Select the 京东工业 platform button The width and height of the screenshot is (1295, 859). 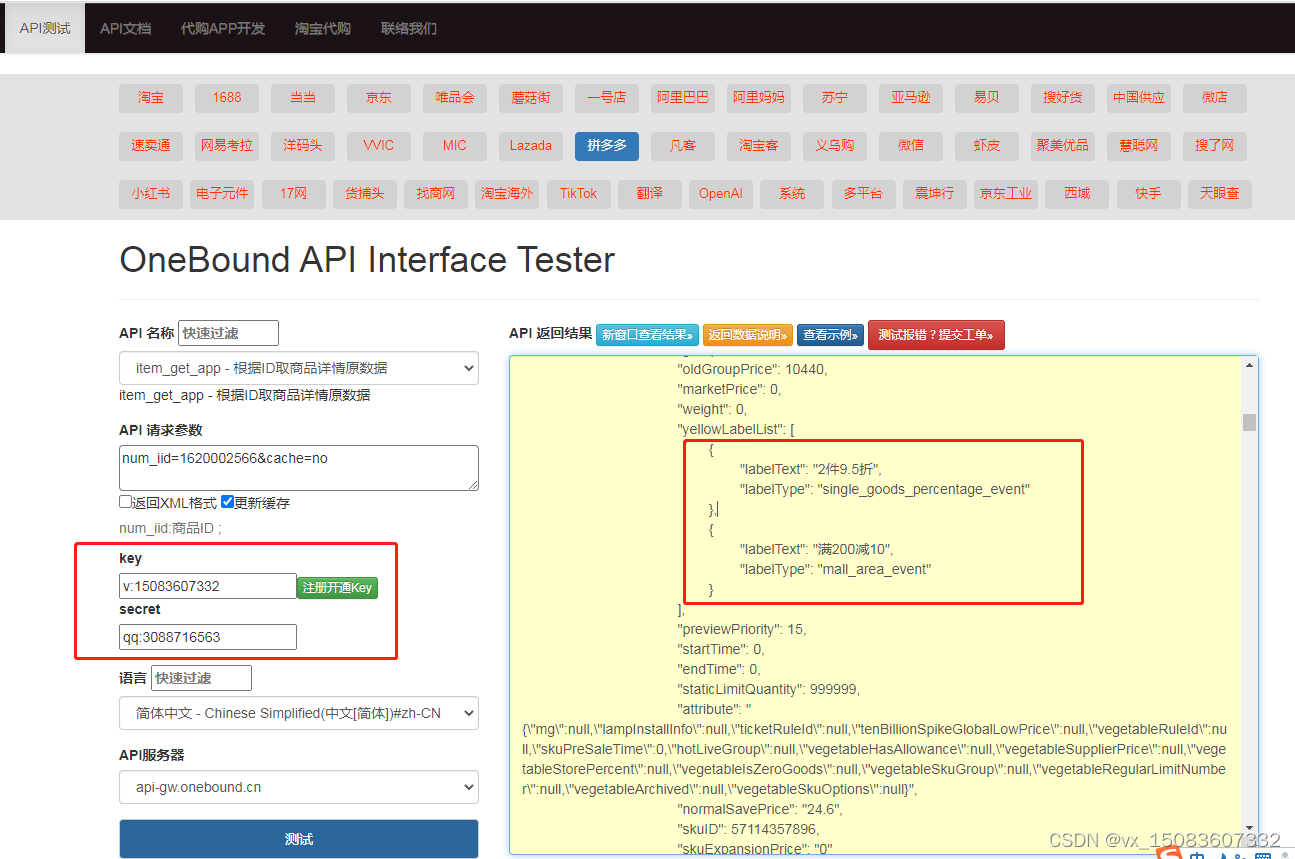pyautogui.click(x=1006, y=193)
